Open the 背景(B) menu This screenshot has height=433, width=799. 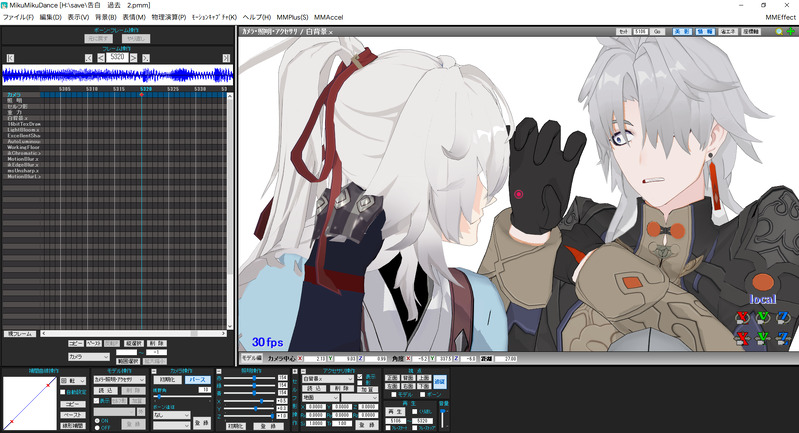tap(105, 17)
